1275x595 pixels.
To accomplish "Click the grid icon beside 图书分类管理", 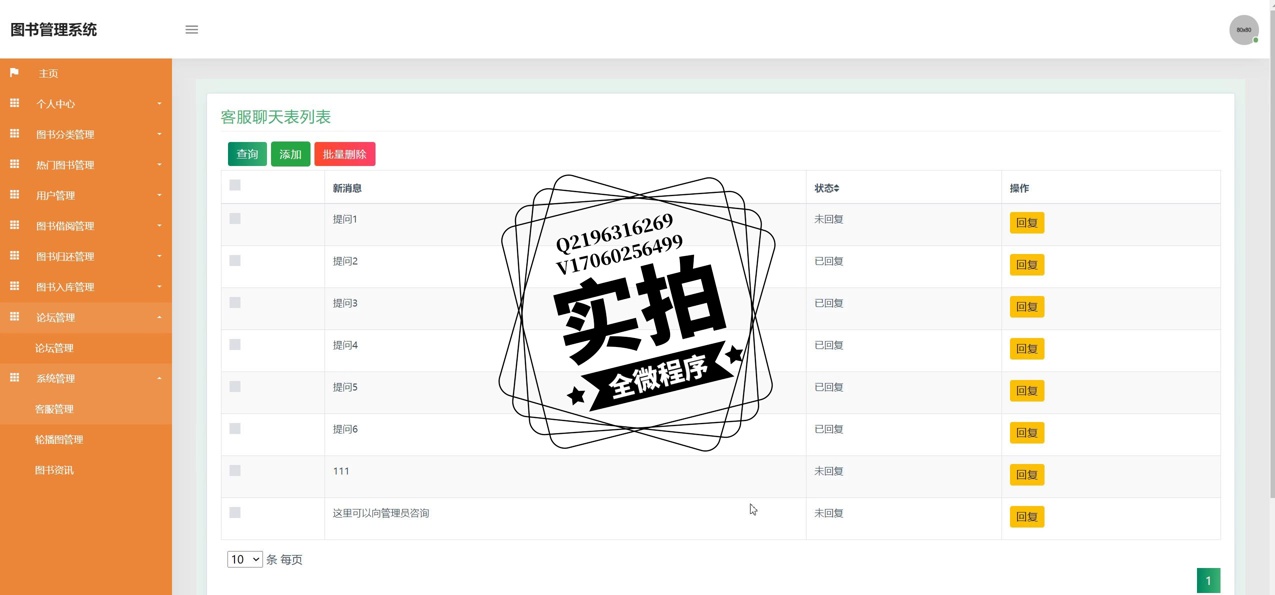I will pos(14,134).
